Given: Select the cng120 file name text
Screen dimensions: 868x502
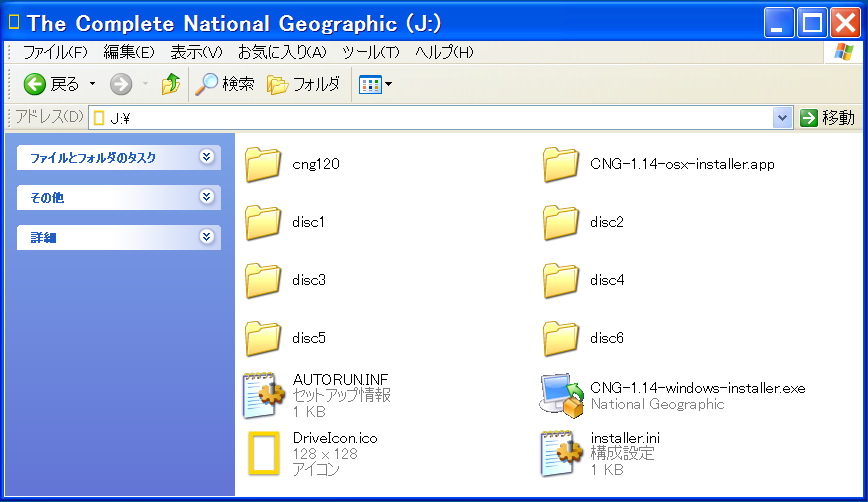Looking at the screenshot, I should pyautogui.click(x=316, y=164).
